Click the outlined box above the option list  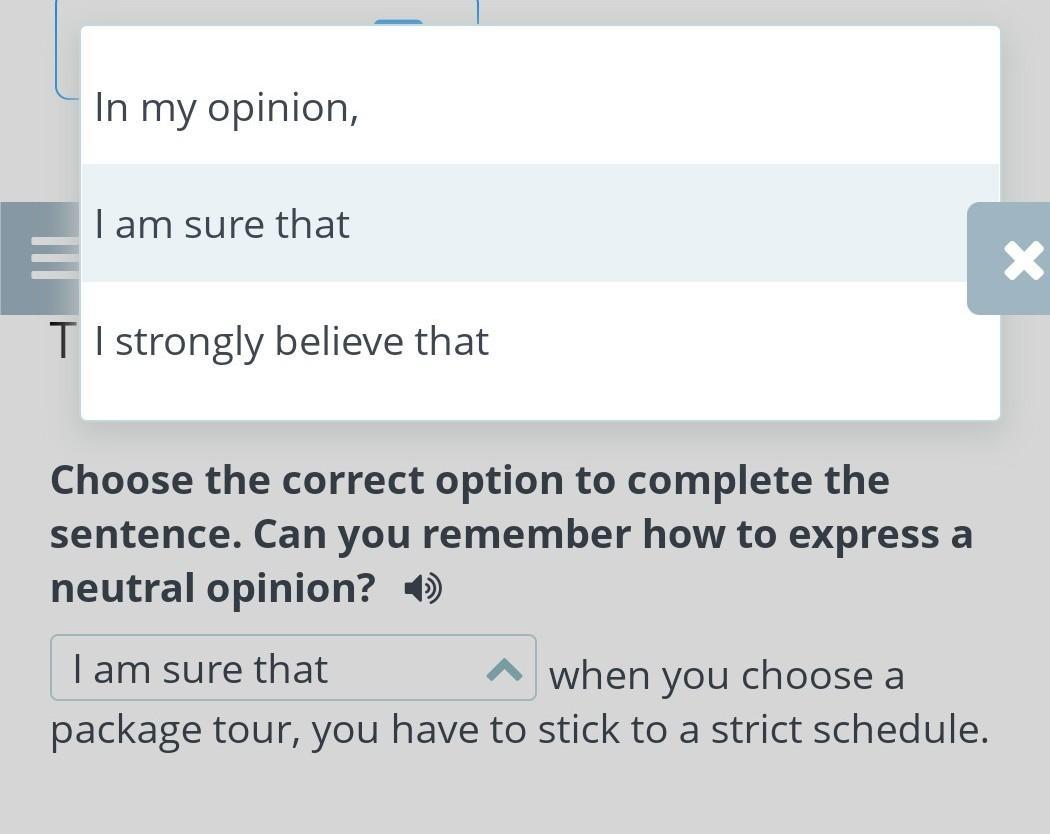click(67, 60)
